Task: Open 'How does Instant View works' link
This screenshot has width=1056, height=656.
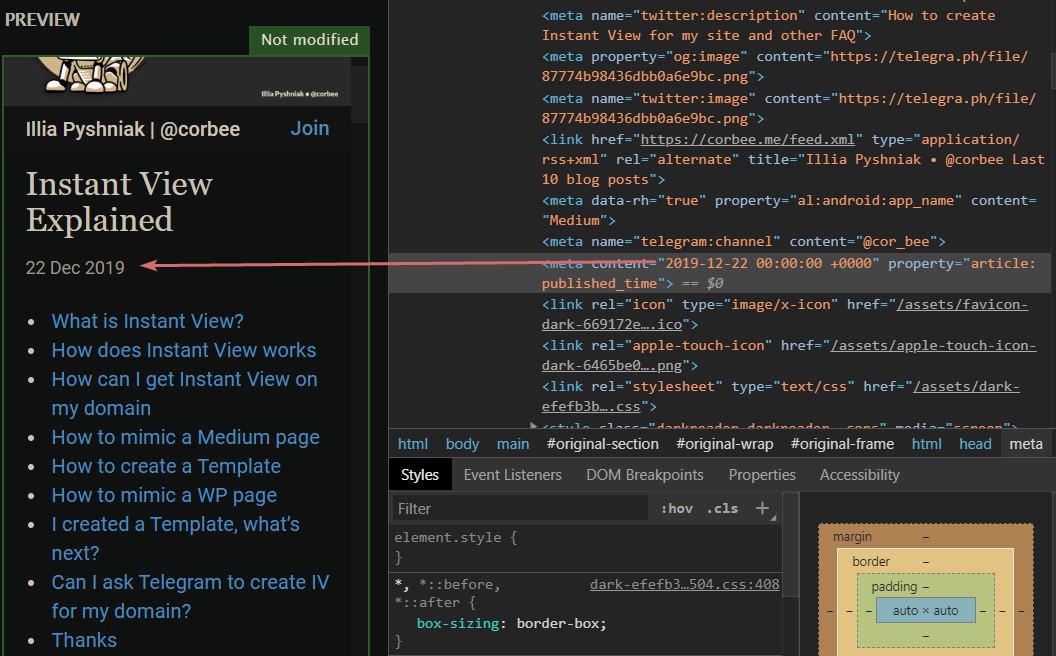Action: pyautogui.click(x=184, y=350)
